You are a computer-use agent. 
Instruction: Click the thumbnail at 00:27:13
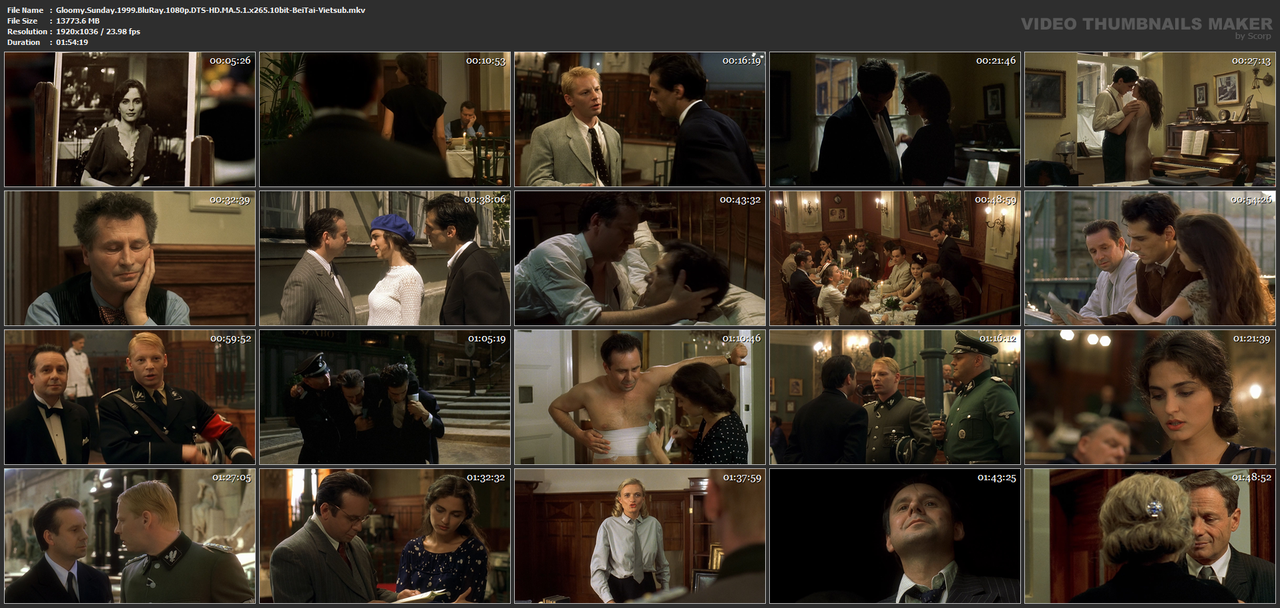coord(1150,119)
